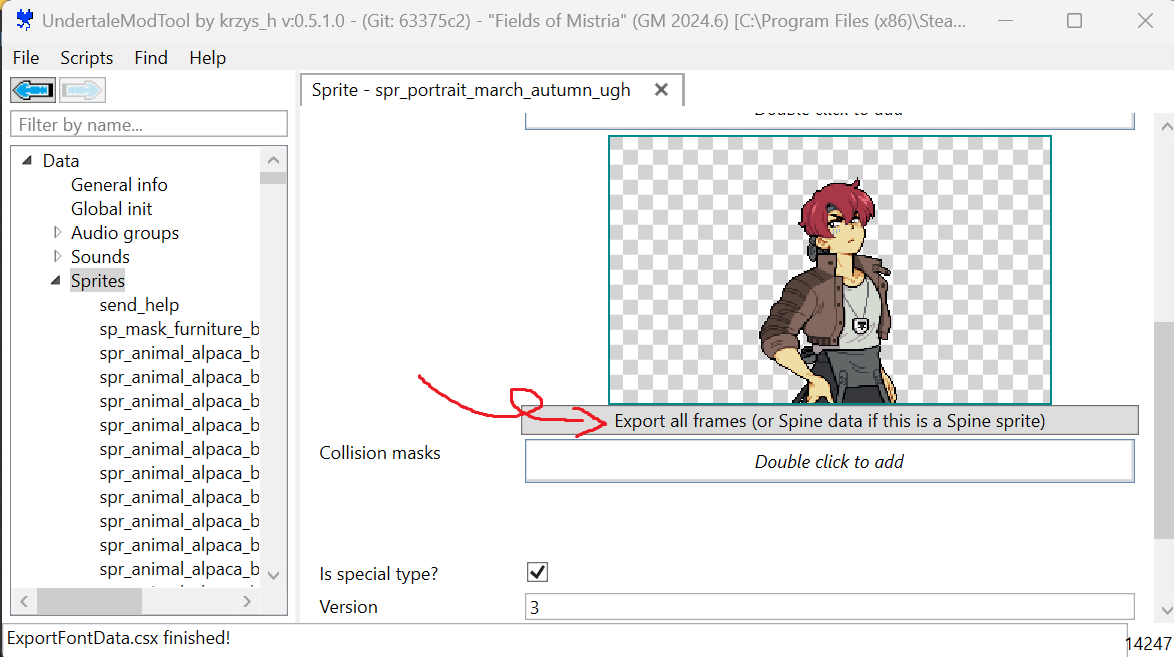
Task: Select Global init in the tree
Action: point(112,208)
